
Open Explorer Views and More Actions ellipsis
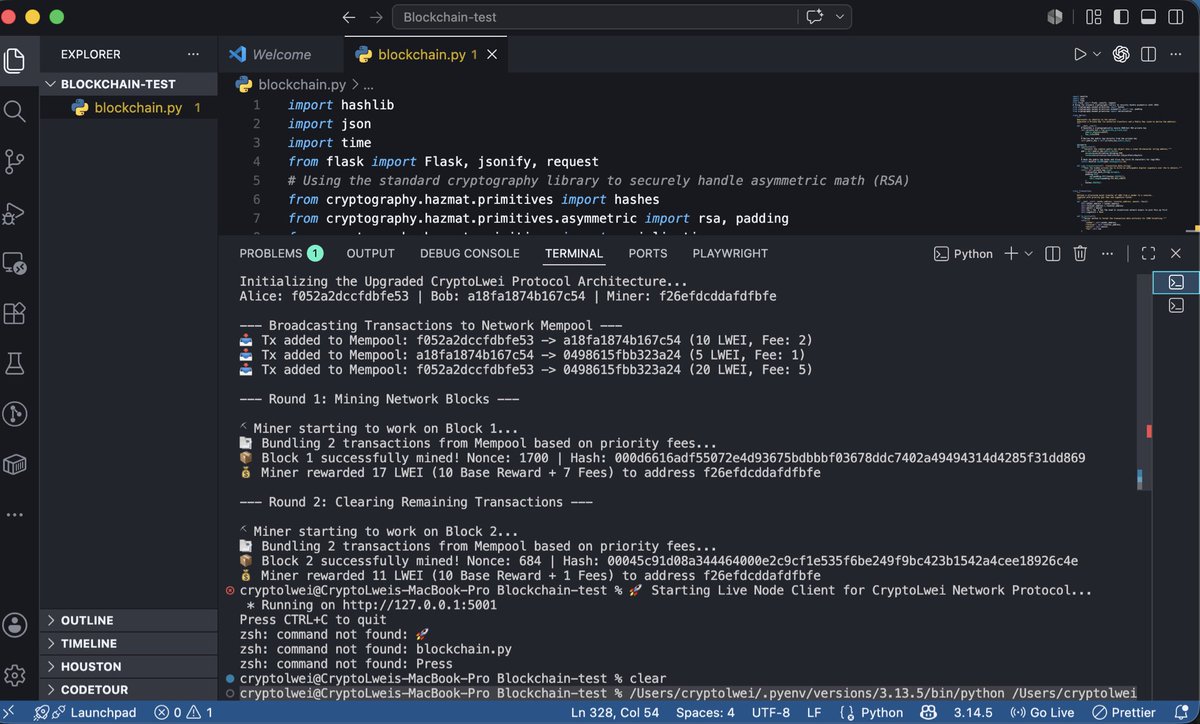tap(193, 54)
